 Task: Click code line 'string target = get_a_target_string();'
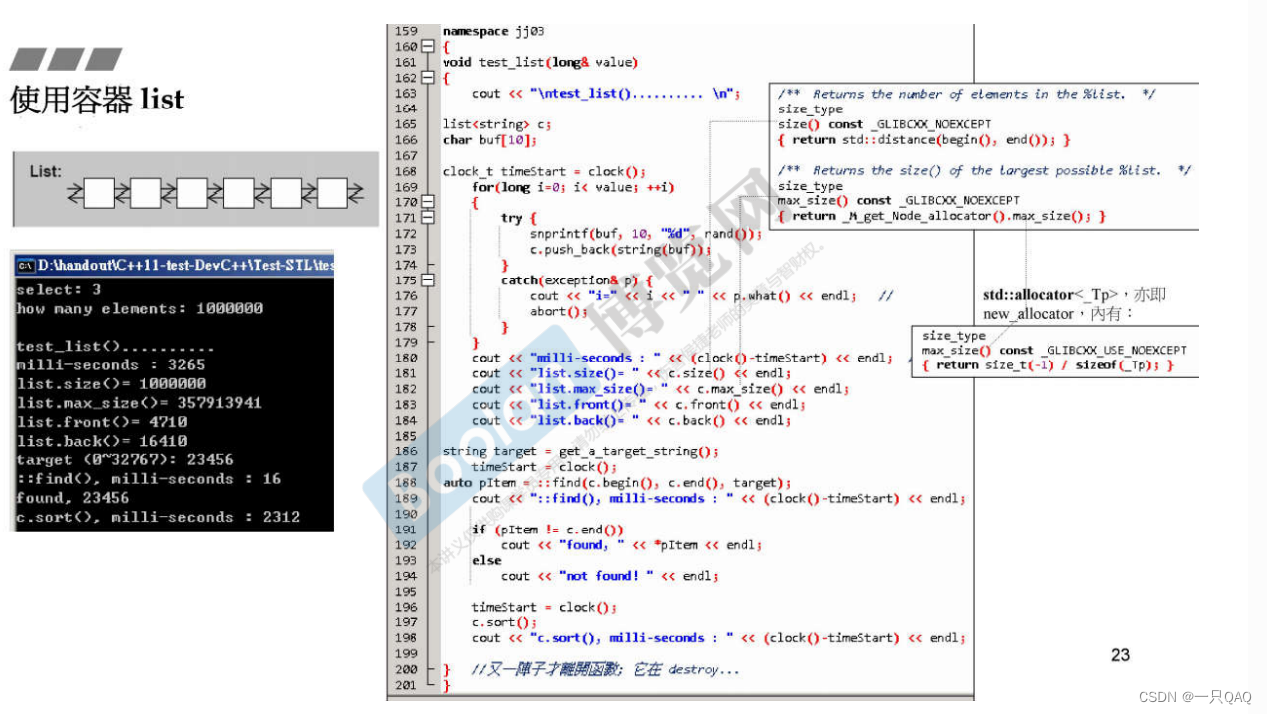pyautogui.click(x=580, y=451)
